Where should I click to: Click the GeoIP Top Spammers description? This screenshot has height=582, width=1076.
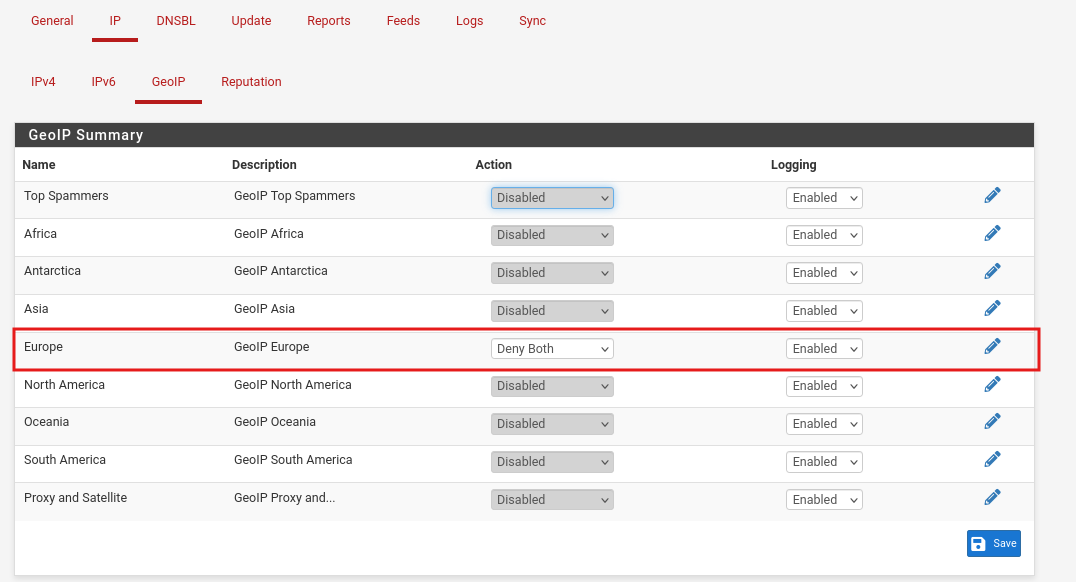(x=294, y=196)
